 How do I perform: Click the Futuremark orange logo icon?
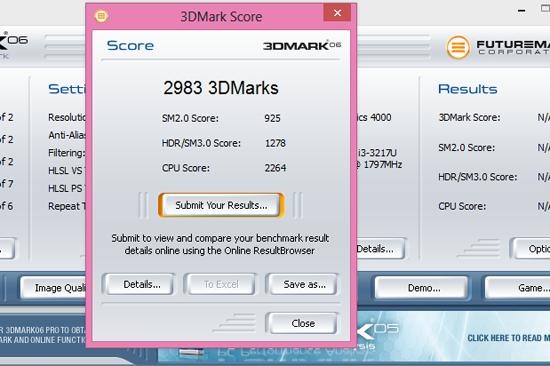tap(458, 47)
